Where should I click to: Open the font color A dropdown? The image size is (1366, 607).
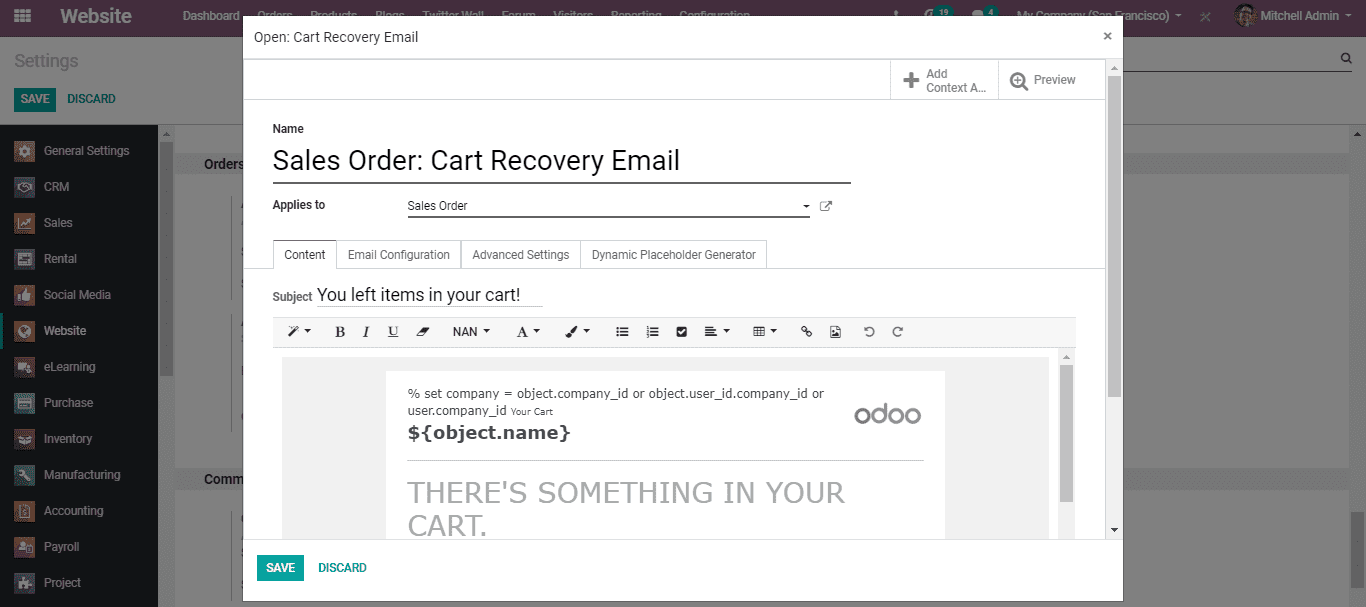tap(528, 332)
